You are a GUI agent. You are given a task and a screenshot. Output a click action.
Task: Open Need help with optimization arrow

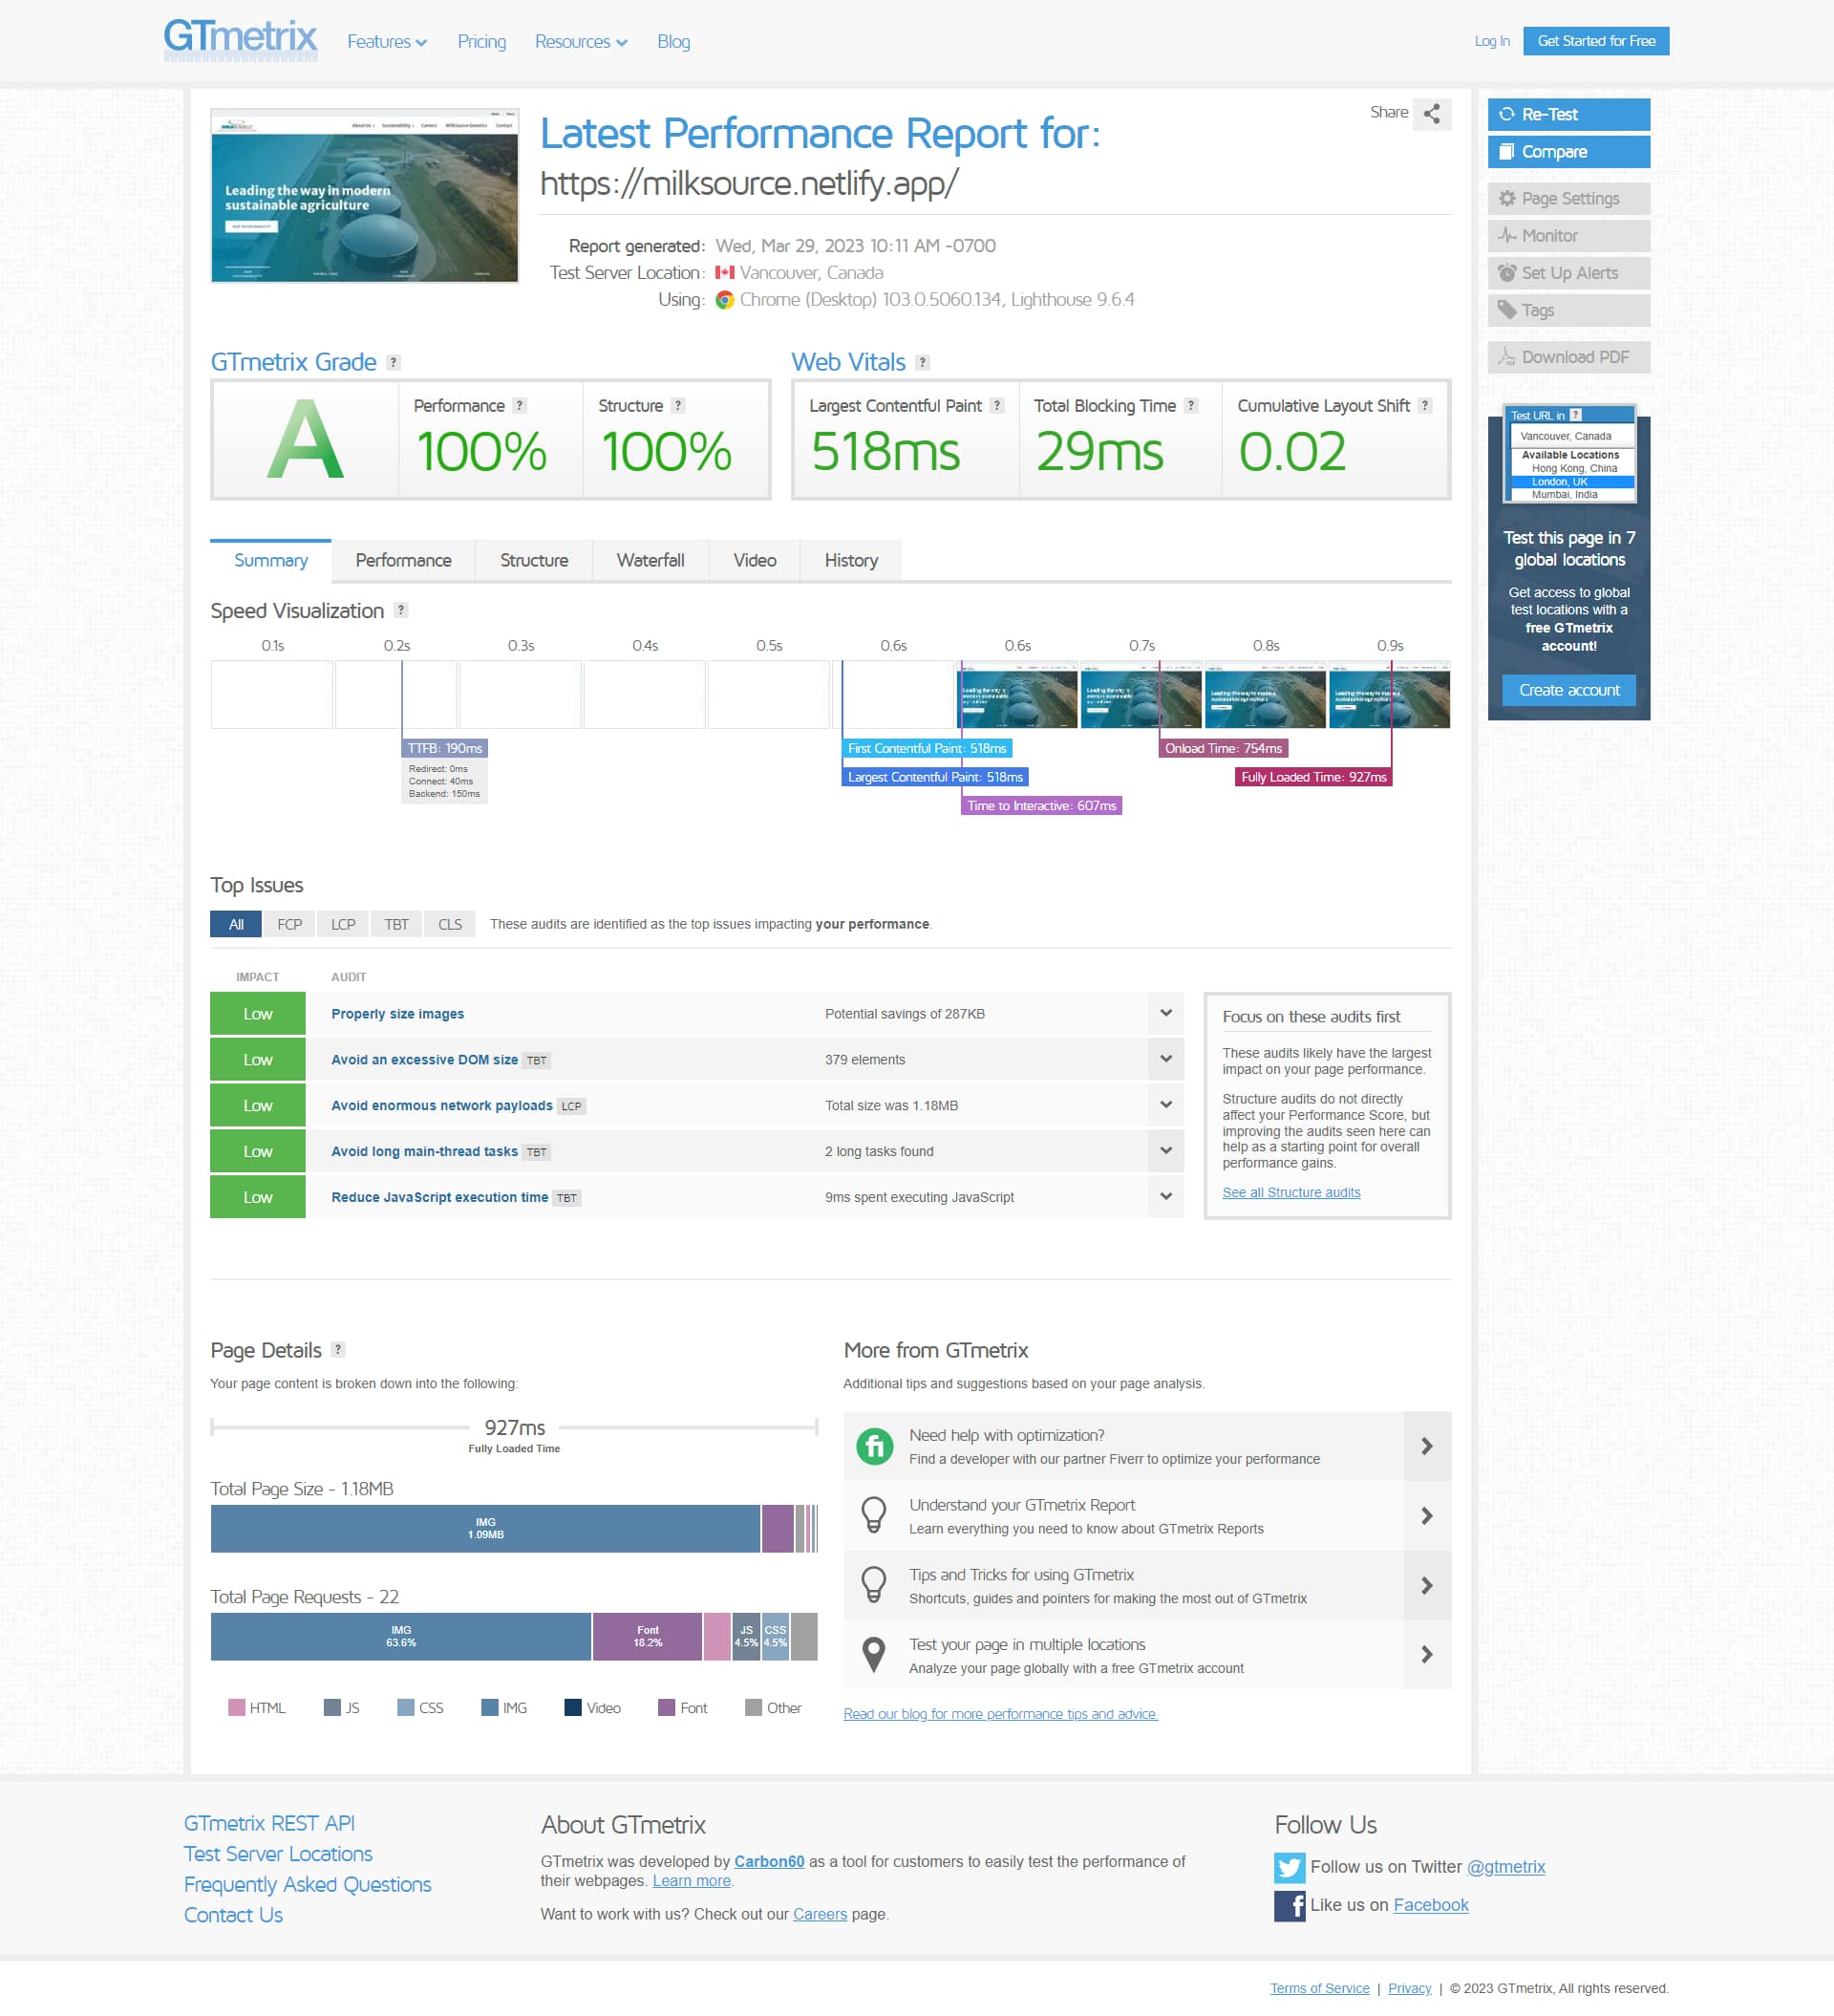coord(1427,1446)
